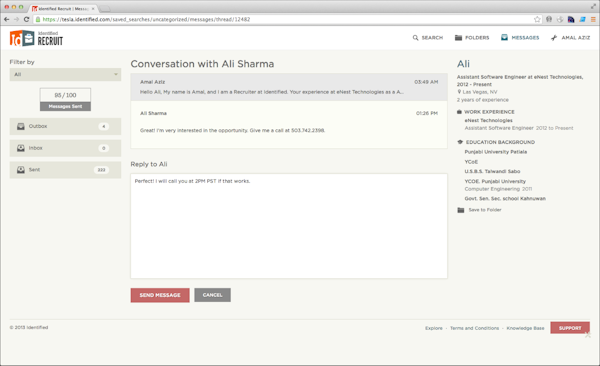Open the Outbox folder

click(x=65, y=126)
